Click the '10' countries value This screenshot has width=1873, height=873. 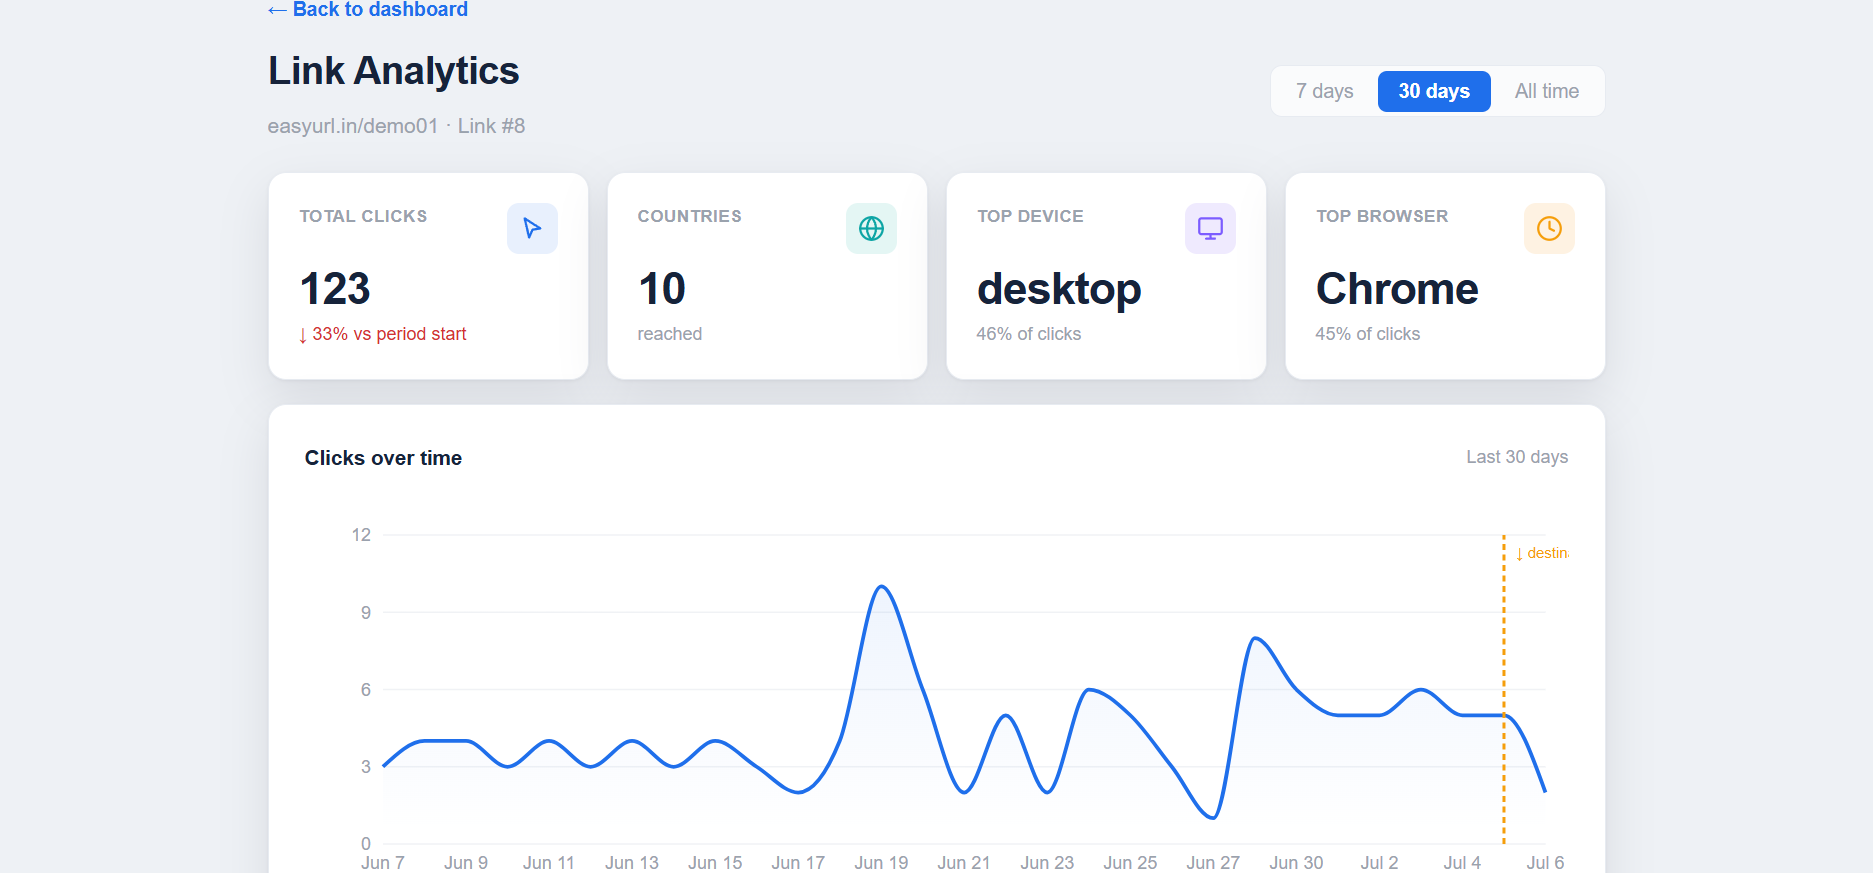pos(662,289)
